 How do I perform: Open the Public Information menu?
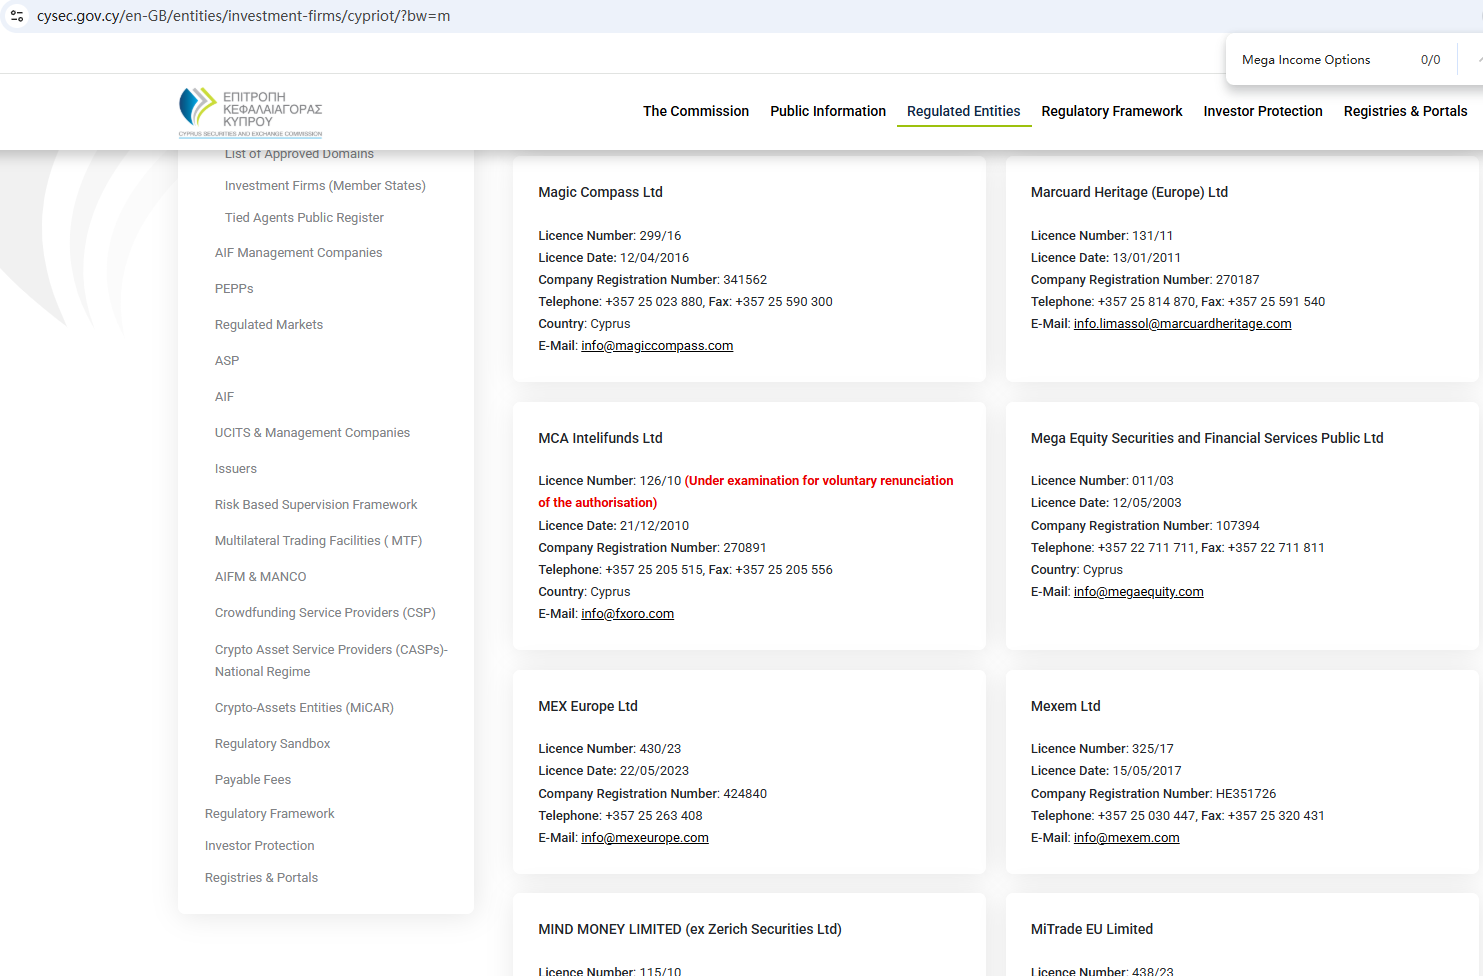[827, 111]
